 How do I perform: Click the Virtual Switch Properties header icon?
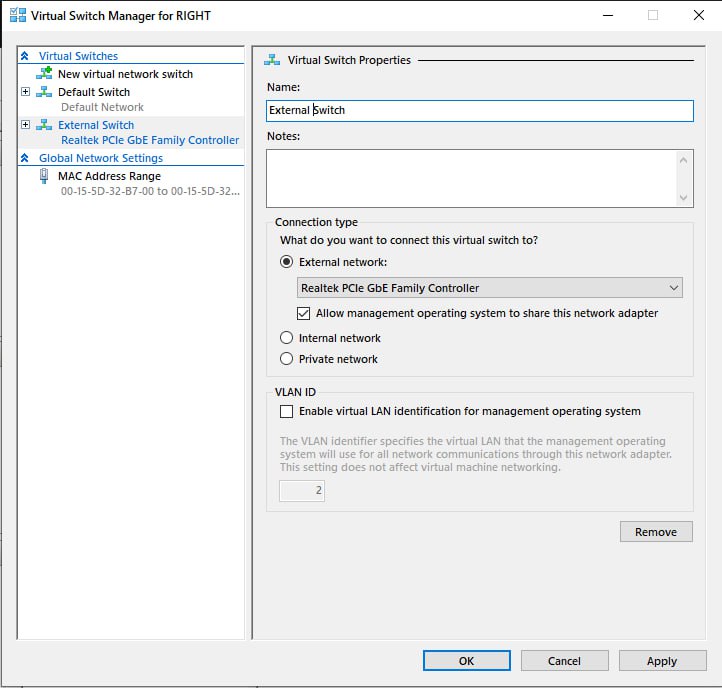pyautogui.click(x=274, y=60)
